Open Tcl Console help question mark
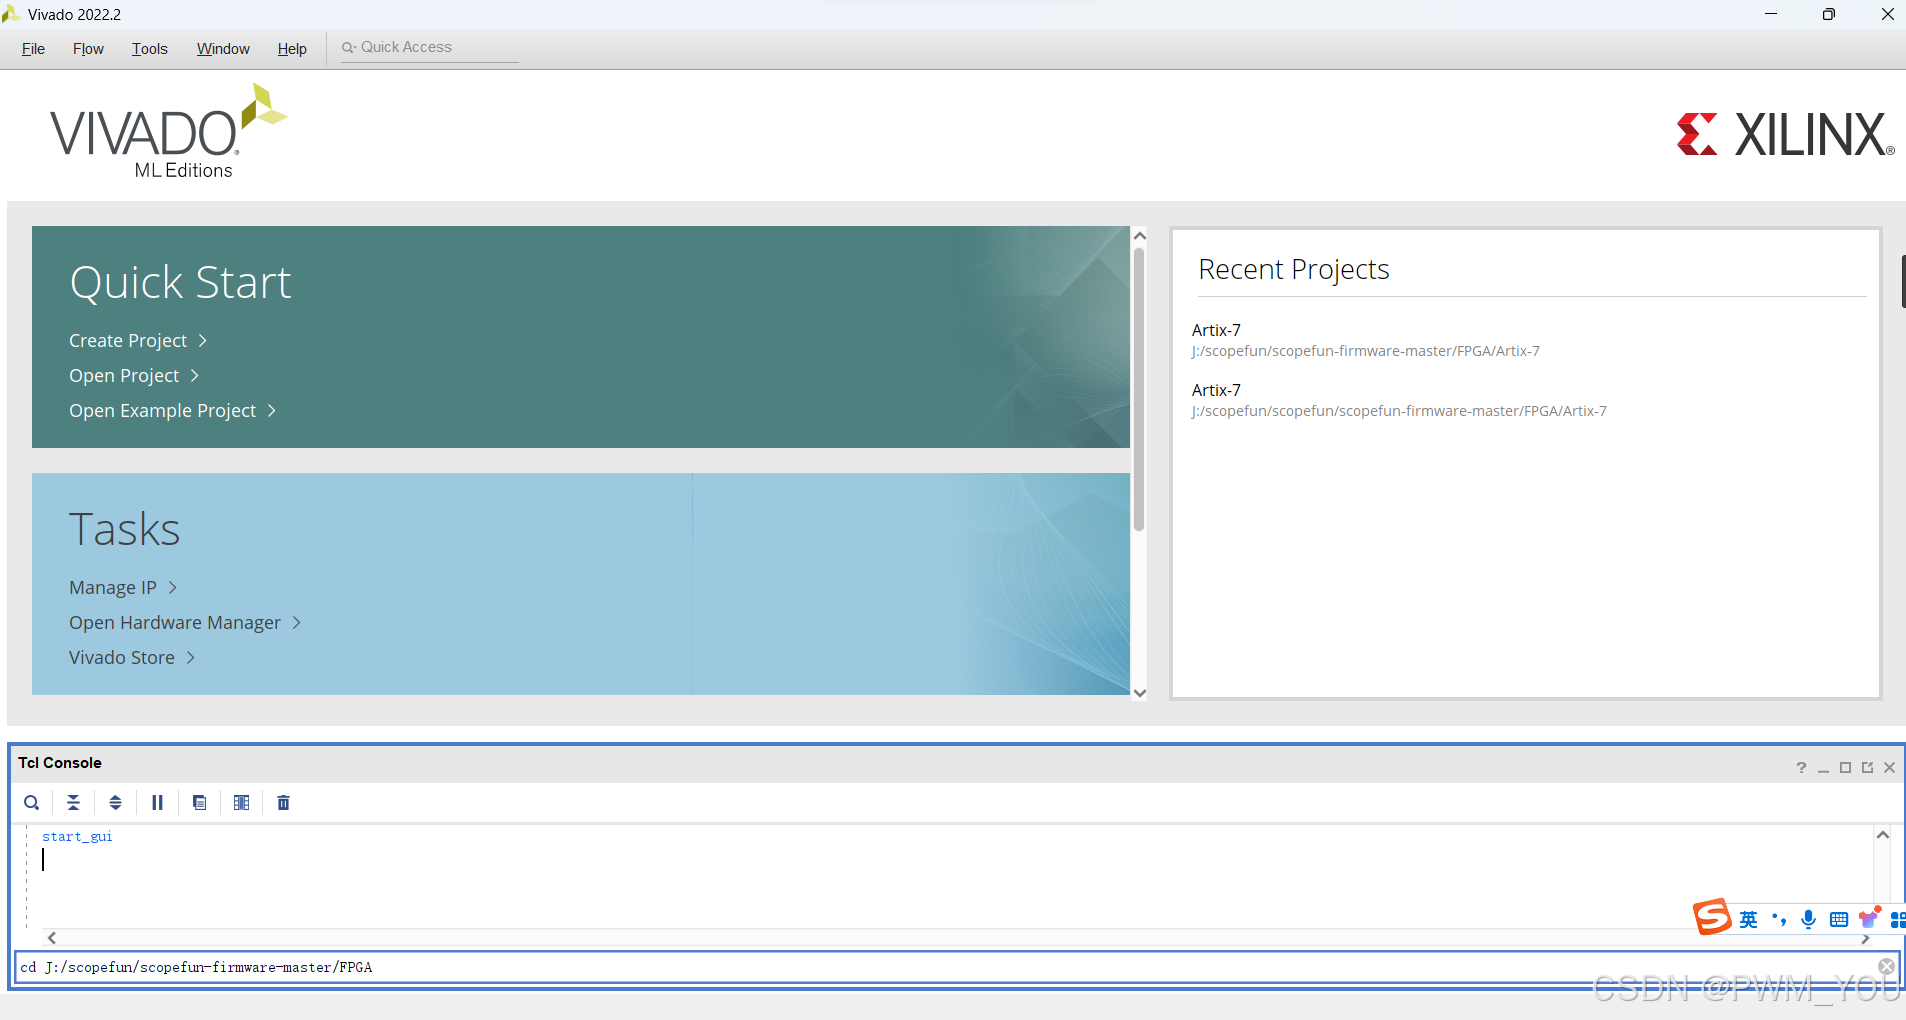 click(x=1801, y=767)
